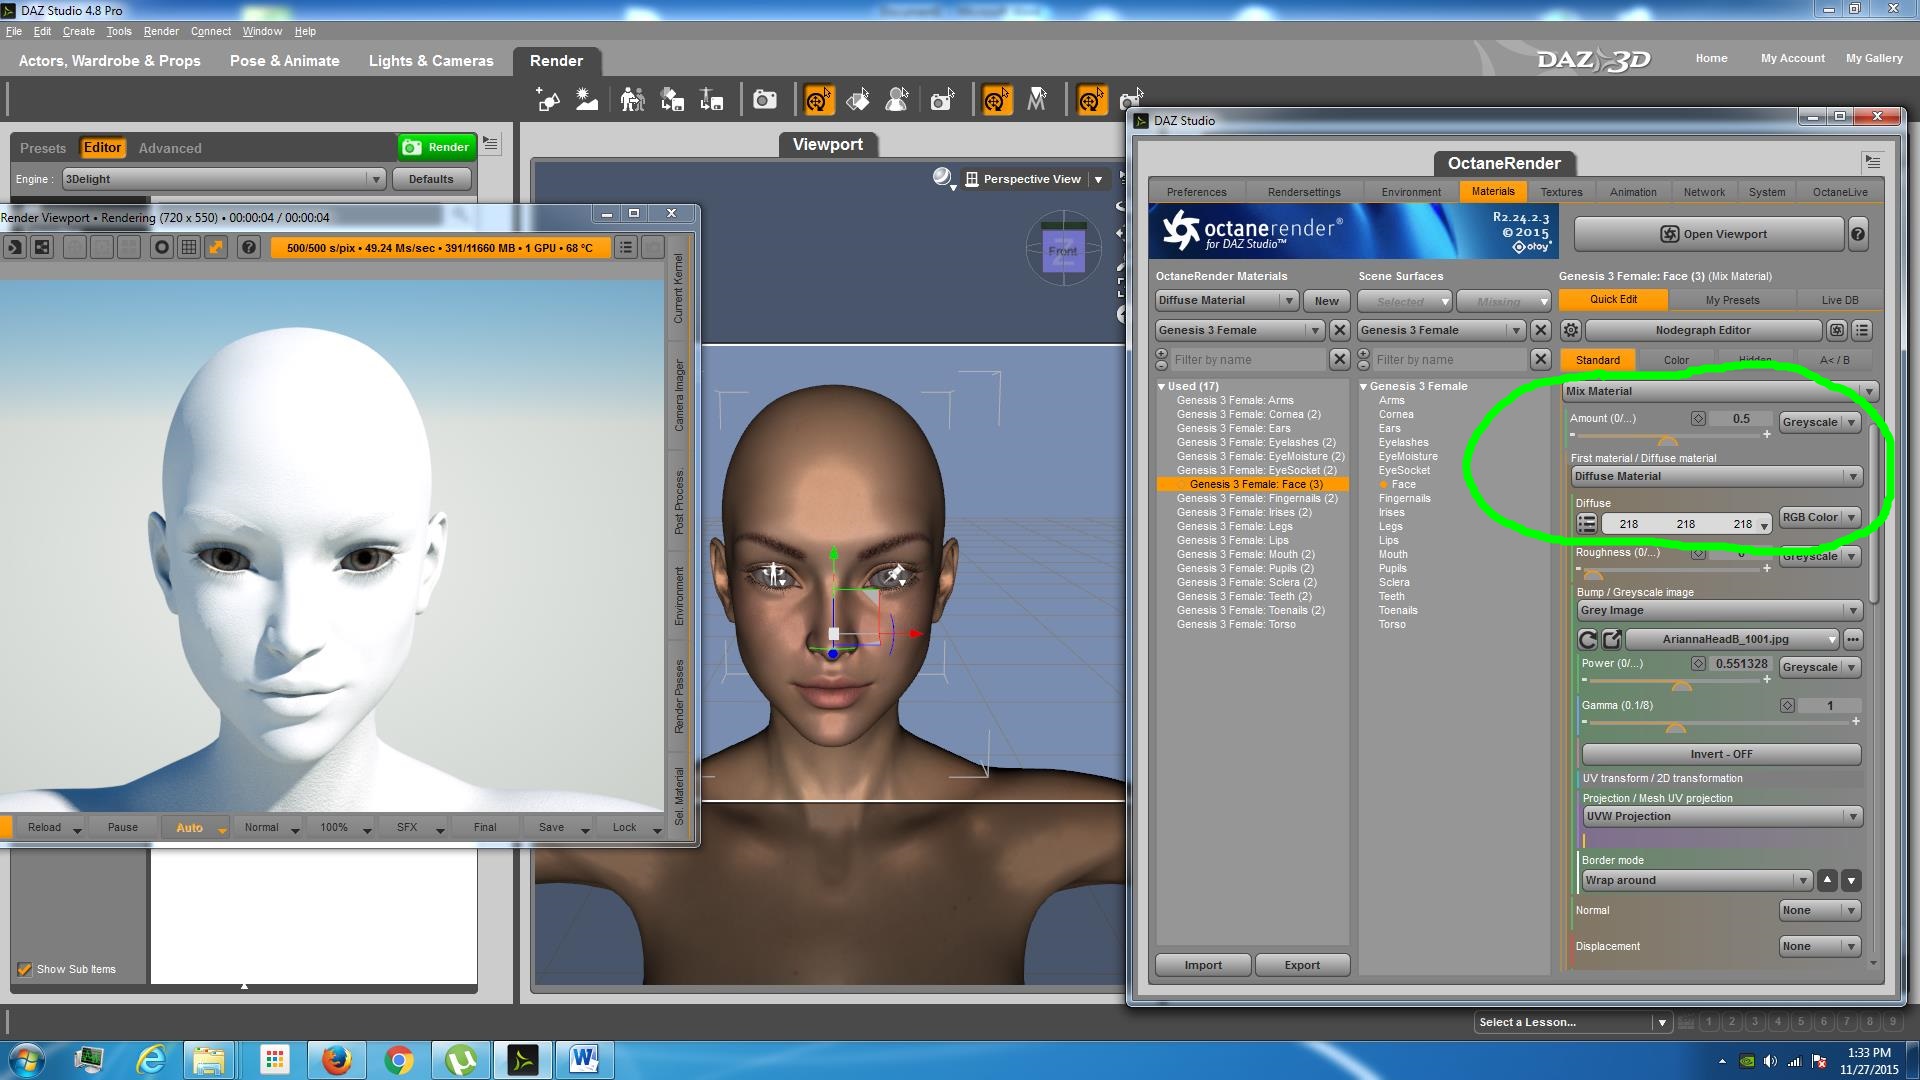
Task: Adjust the bump Power slider
Action: 1681,685
